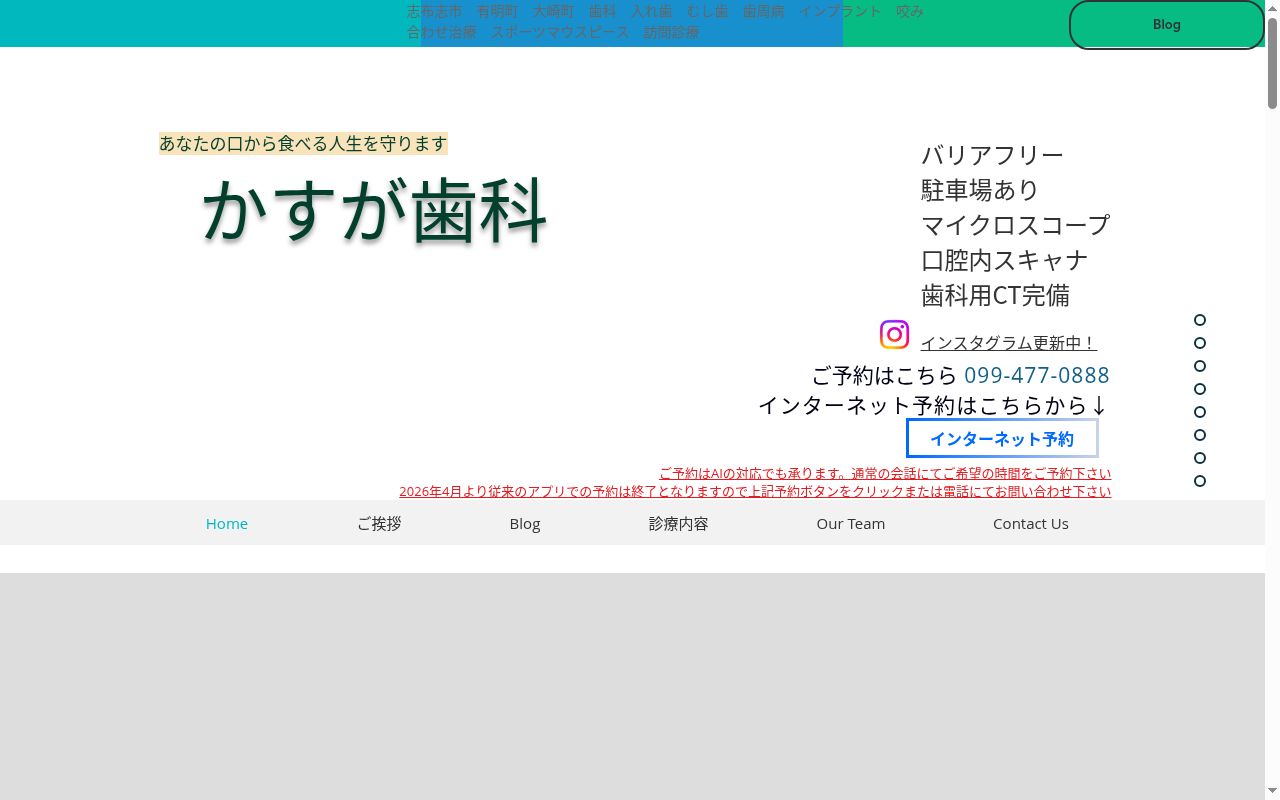Image resolution: width=1280 pixels, height=800 pixels.
Task: Open the Contact Us menu item
Action: click(1031, 523)
